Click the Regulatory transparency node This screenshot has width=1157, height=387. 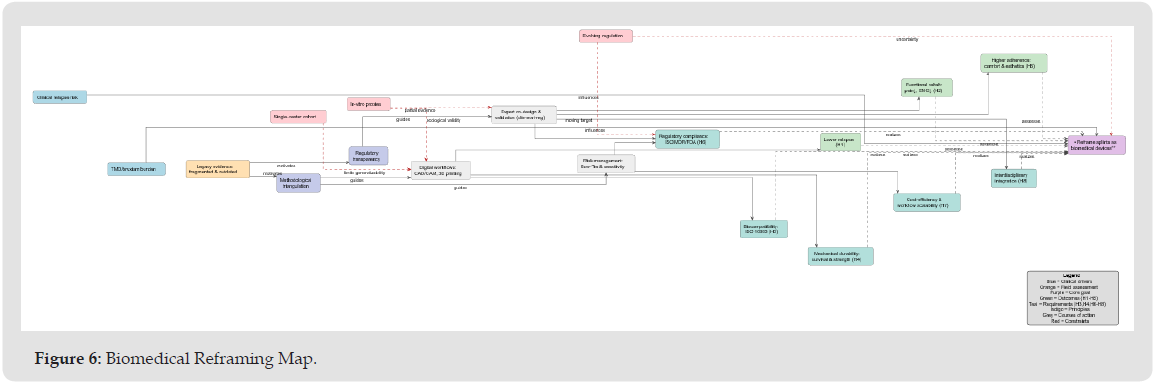point(368,155)
